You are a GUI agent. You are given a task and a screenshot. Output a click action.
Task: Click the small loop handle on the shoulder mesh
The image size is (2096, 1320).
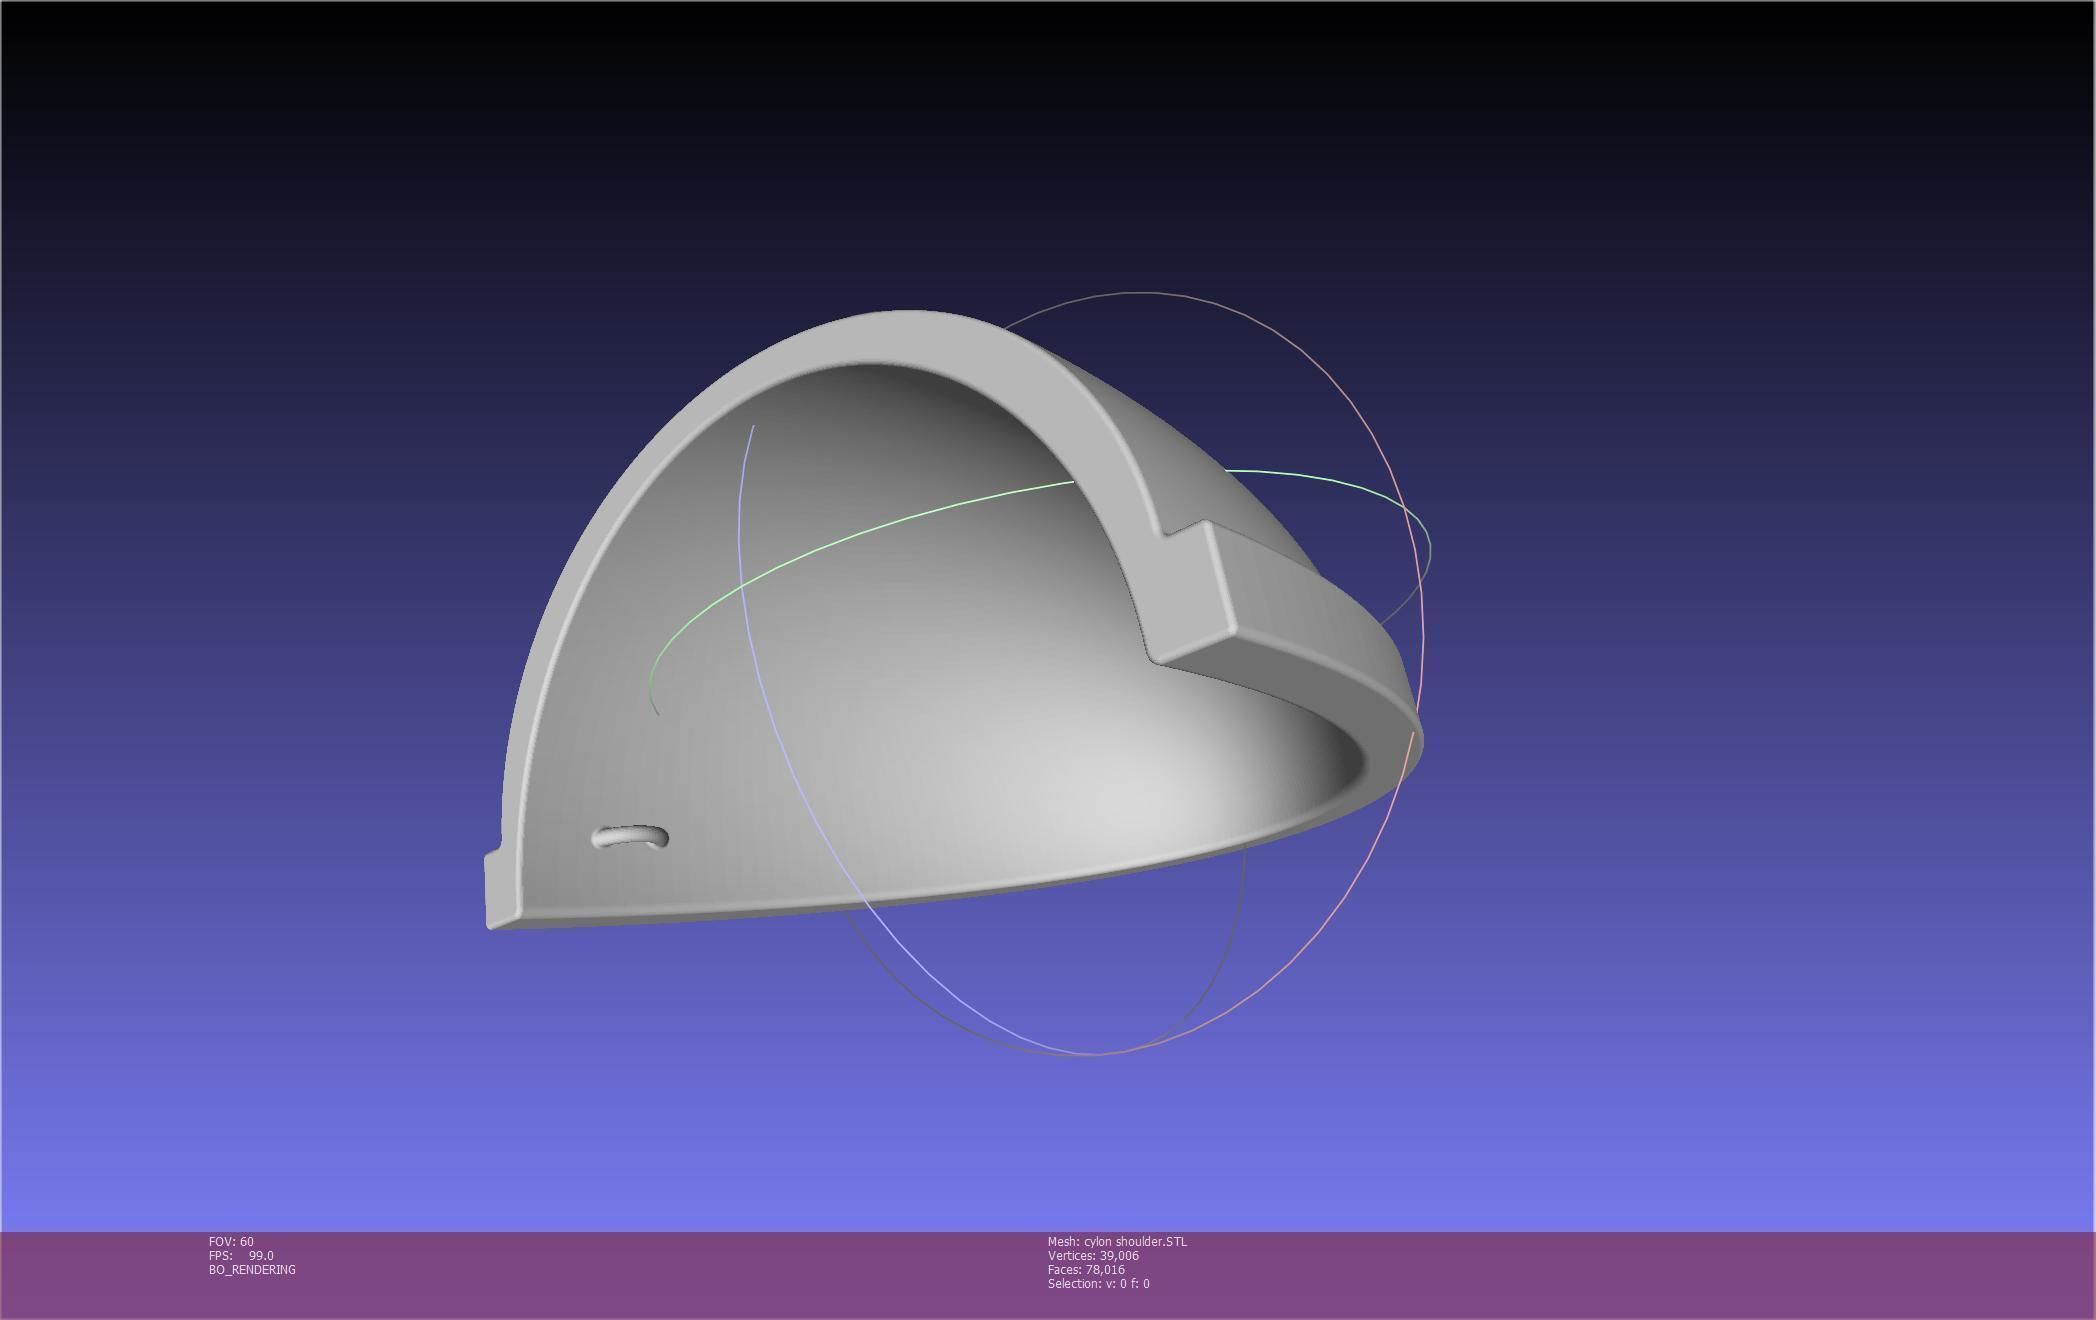pyautogui.click(x=630, y=837)
